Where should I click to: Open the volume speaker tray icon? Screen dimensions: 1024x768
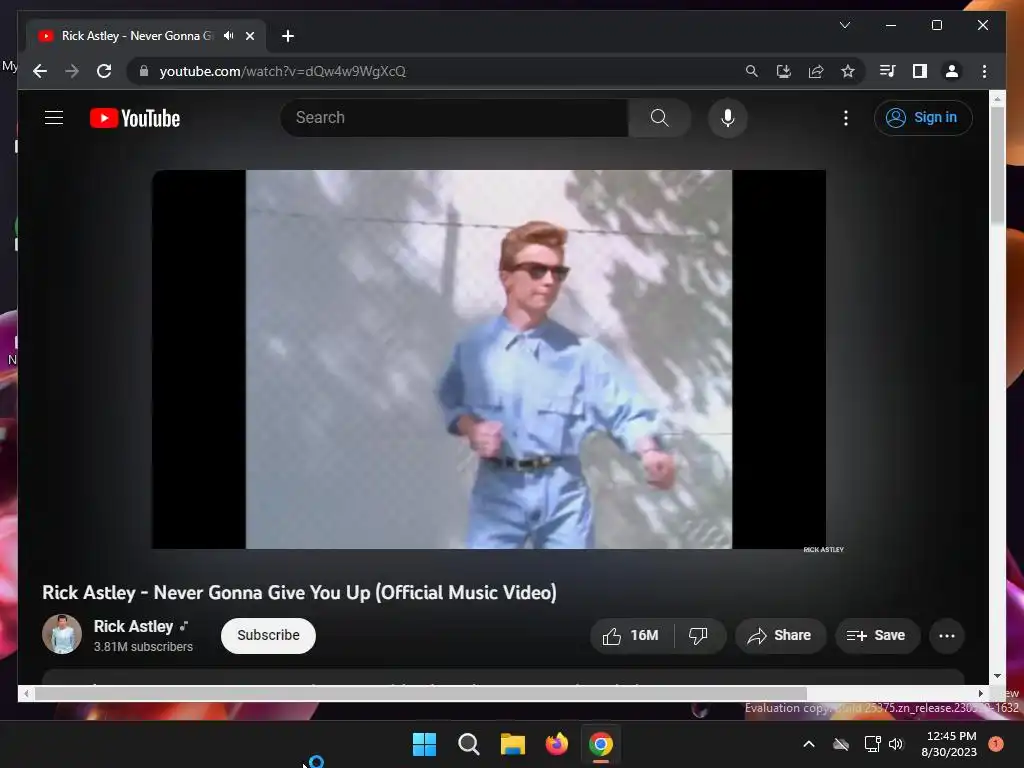[896, 744]
